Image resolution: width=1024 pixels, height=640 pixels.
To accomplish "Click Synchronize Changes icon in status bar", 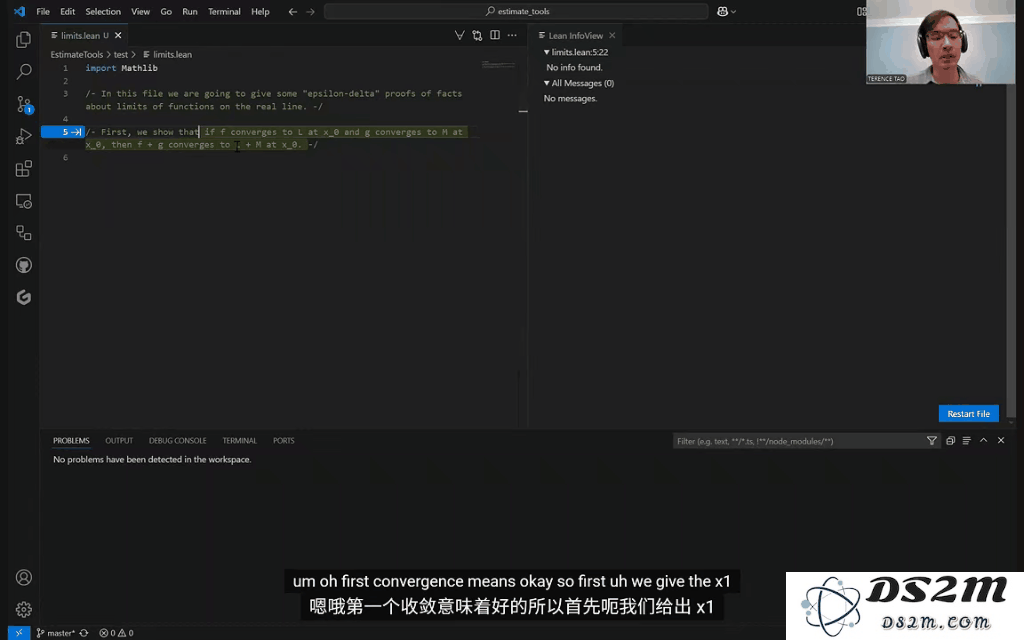I will tap(84, 633).
